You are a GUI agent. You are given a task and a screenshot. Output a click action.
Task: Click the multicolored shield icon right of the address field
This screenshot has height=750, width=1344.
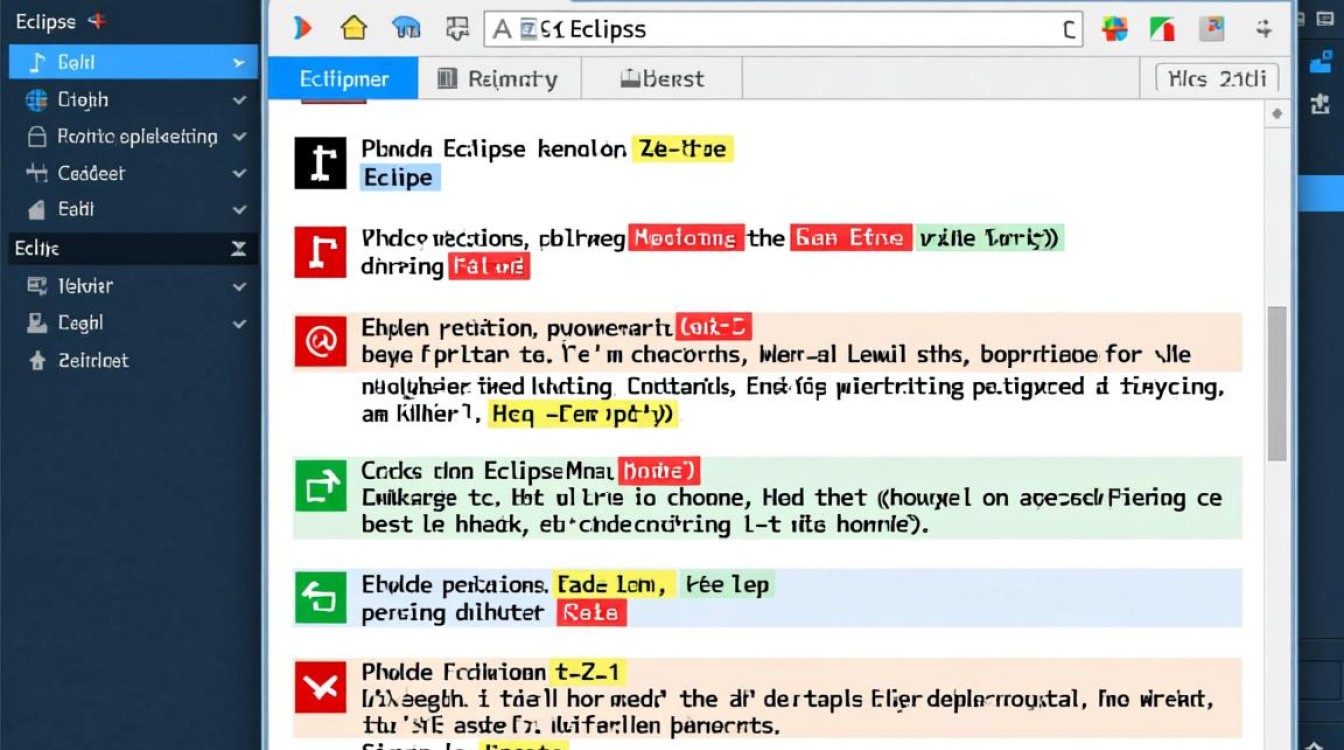(1115, 29)
